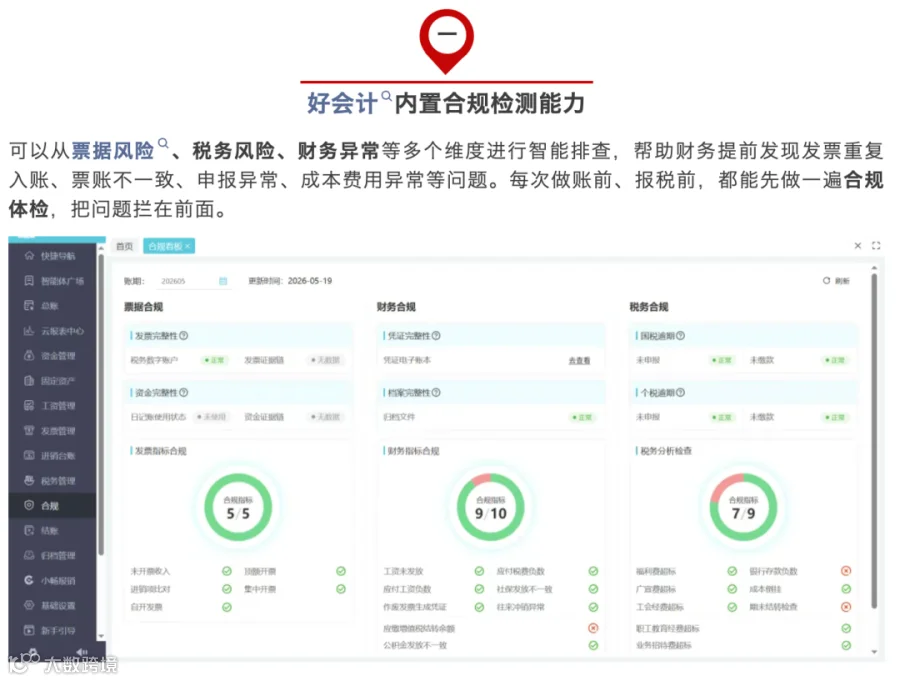Click the 刷新 refresh button
Viewport: 900px width, 681px height.
tap(836, 281)
